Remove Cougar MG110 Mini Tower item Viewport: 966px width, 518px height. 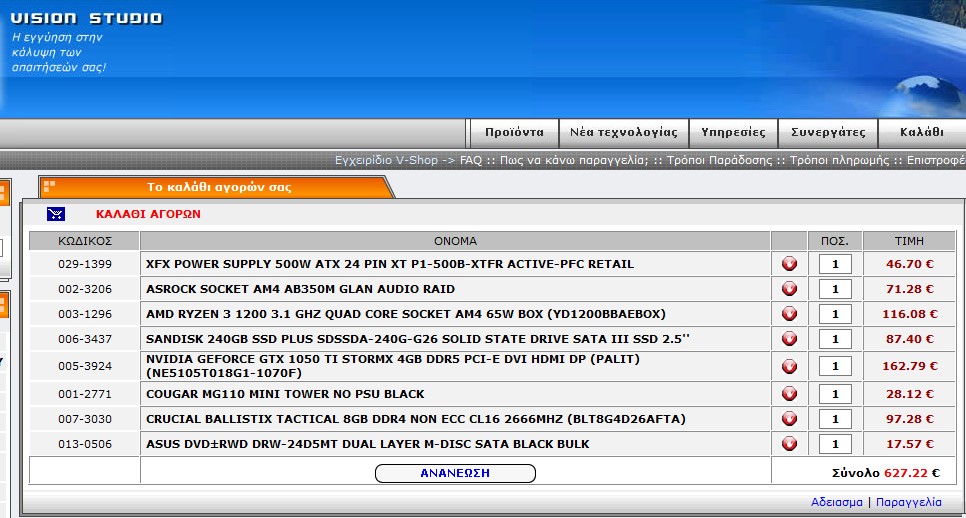789,394
